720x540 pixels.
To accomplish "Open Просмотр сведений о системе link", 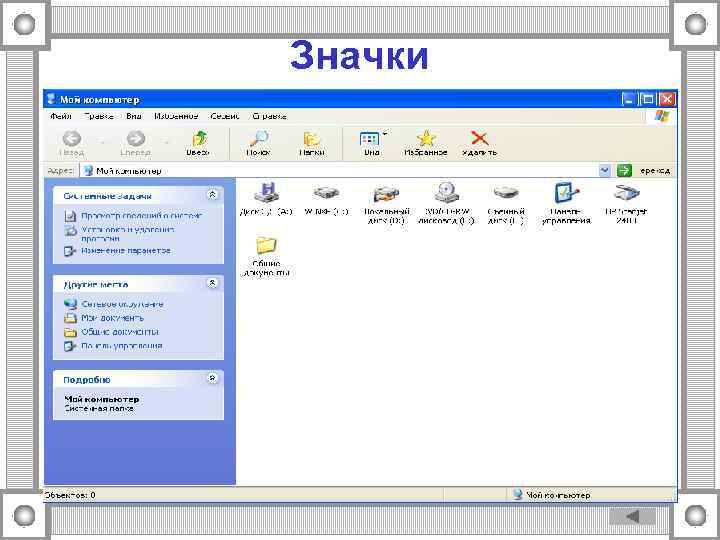I will [x=141, y=215].
